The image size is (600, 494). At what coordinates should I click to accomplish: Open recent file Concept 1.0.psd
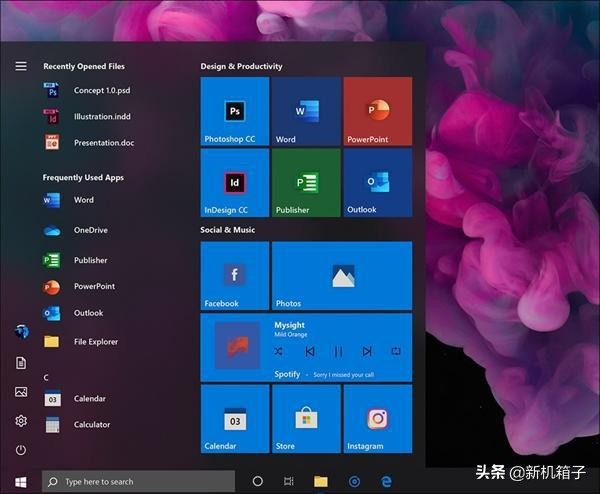coord(88,90)
